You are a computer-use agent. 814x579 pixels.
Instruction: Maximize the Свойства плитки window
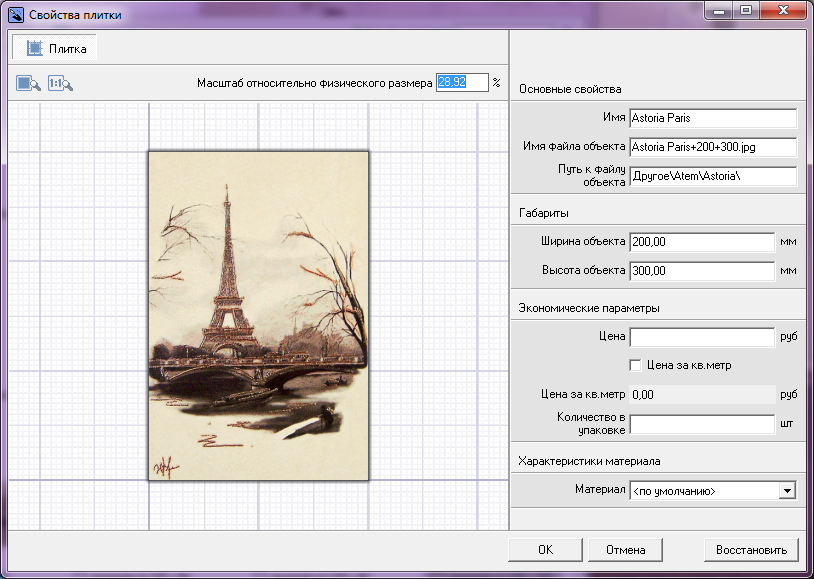745,11
